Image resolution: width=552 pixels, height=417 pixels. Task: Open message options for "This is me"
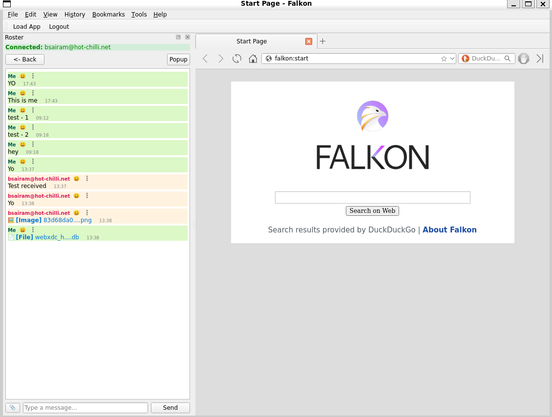pyautogui.click(x=33, y=93)
